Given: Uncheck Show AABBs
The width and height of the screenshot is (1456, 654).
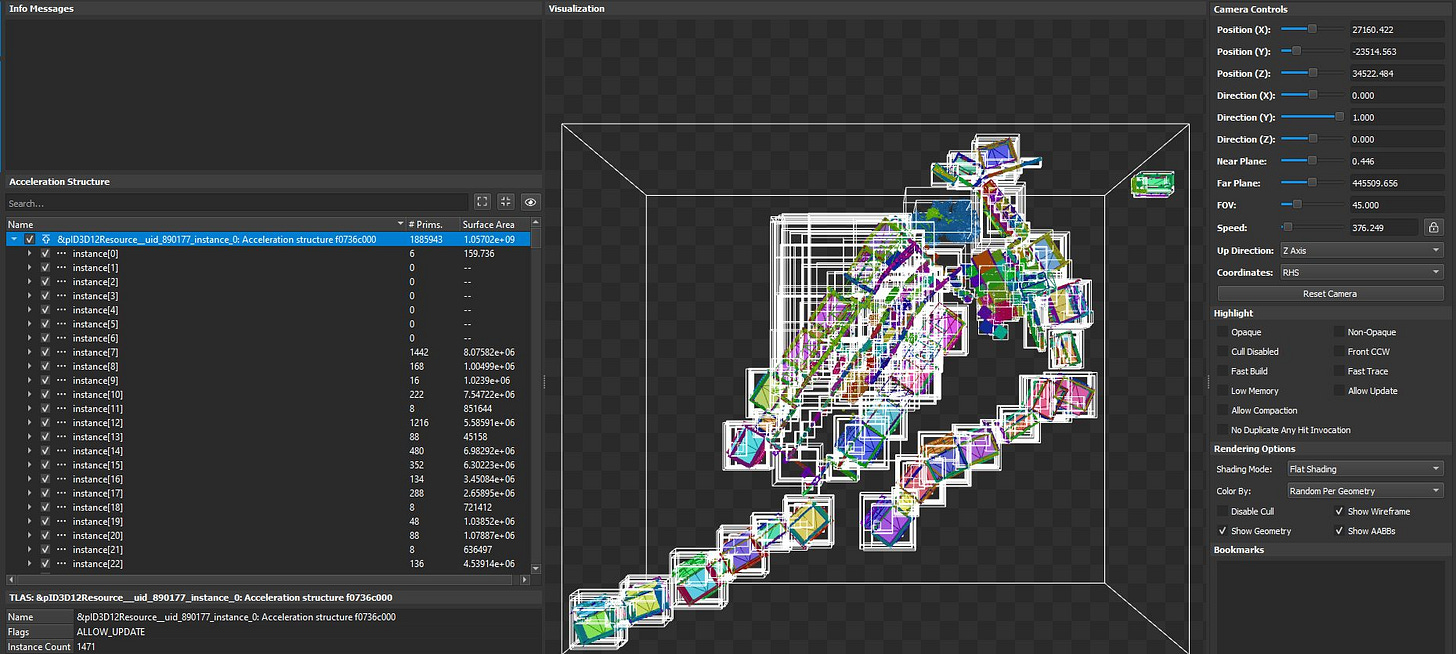Looking at the screenshot, I should click(x=1339, y=531).
